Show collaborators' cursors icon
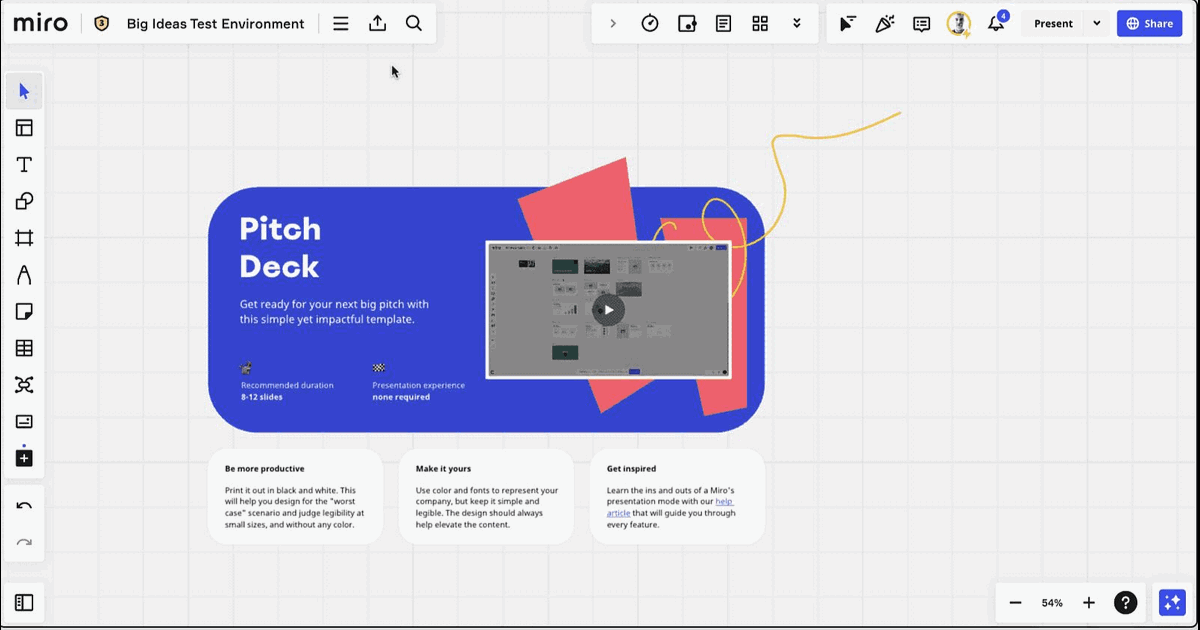 [848, 23]
